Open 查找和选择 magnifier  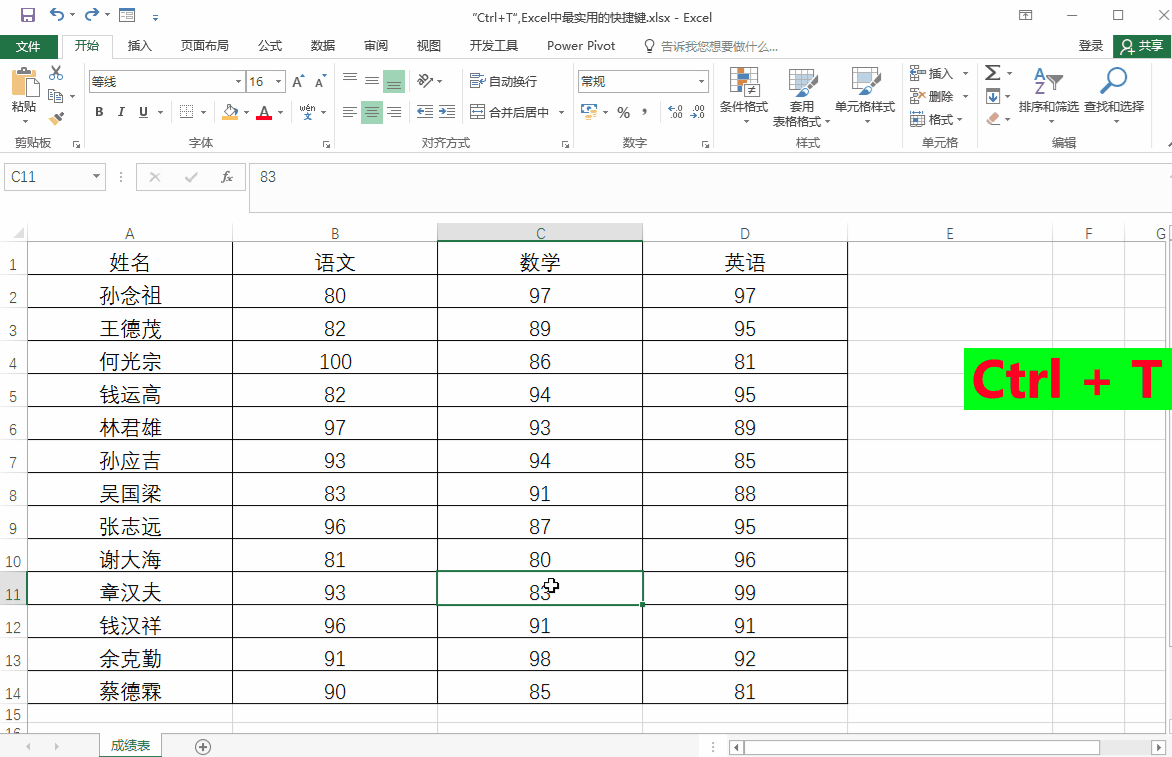click(x=1114, y=93)
